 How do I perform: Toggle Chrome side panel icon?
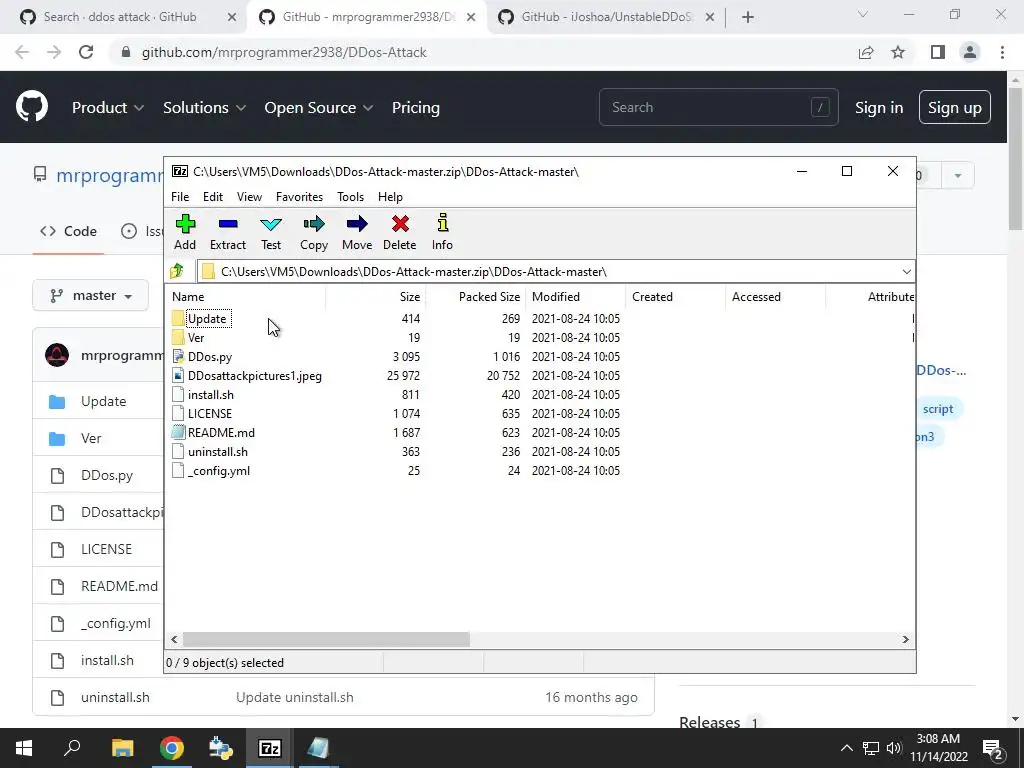[938, 52]
